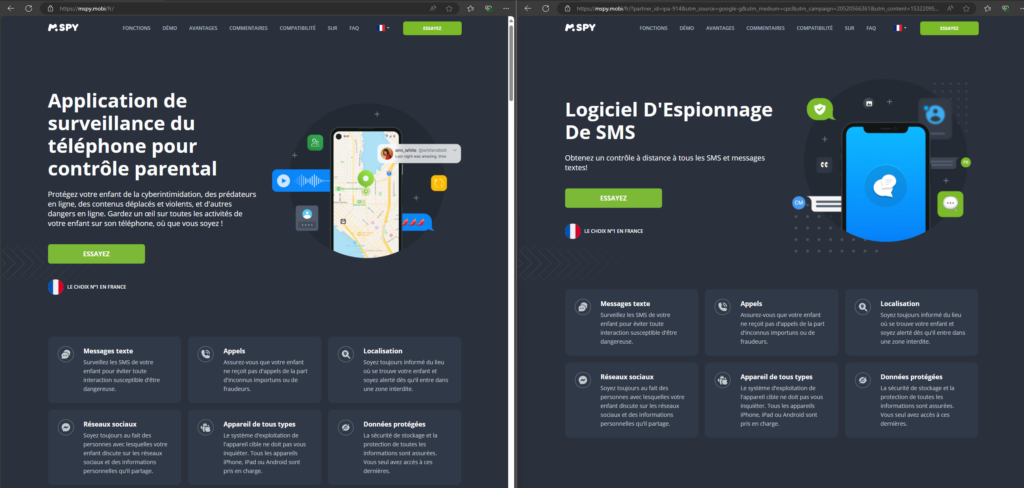Click the phone map illustration in left window

[x=366, y=193]
